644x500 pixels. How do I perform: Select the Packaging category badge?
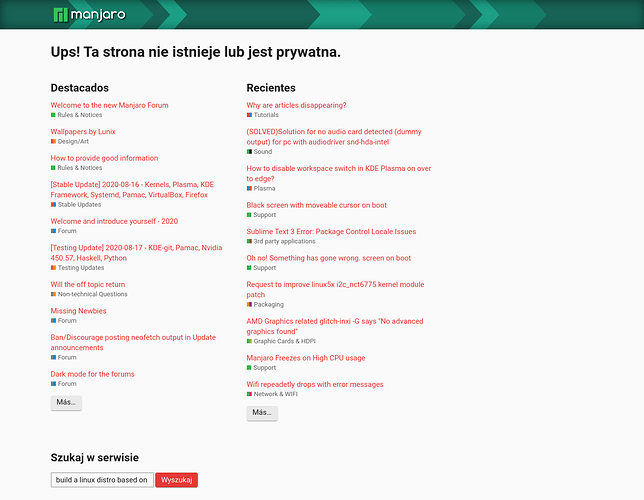[265, 305]
